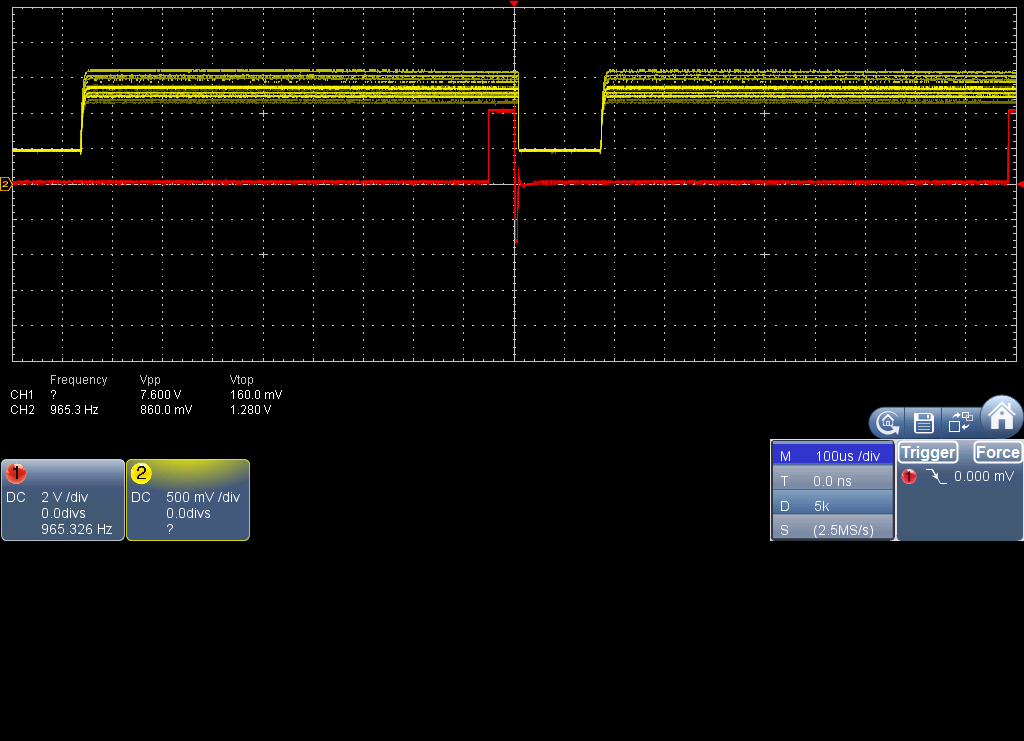Click the window switch icon
Screen dimensions: 1024x741
tap(960, 422)
